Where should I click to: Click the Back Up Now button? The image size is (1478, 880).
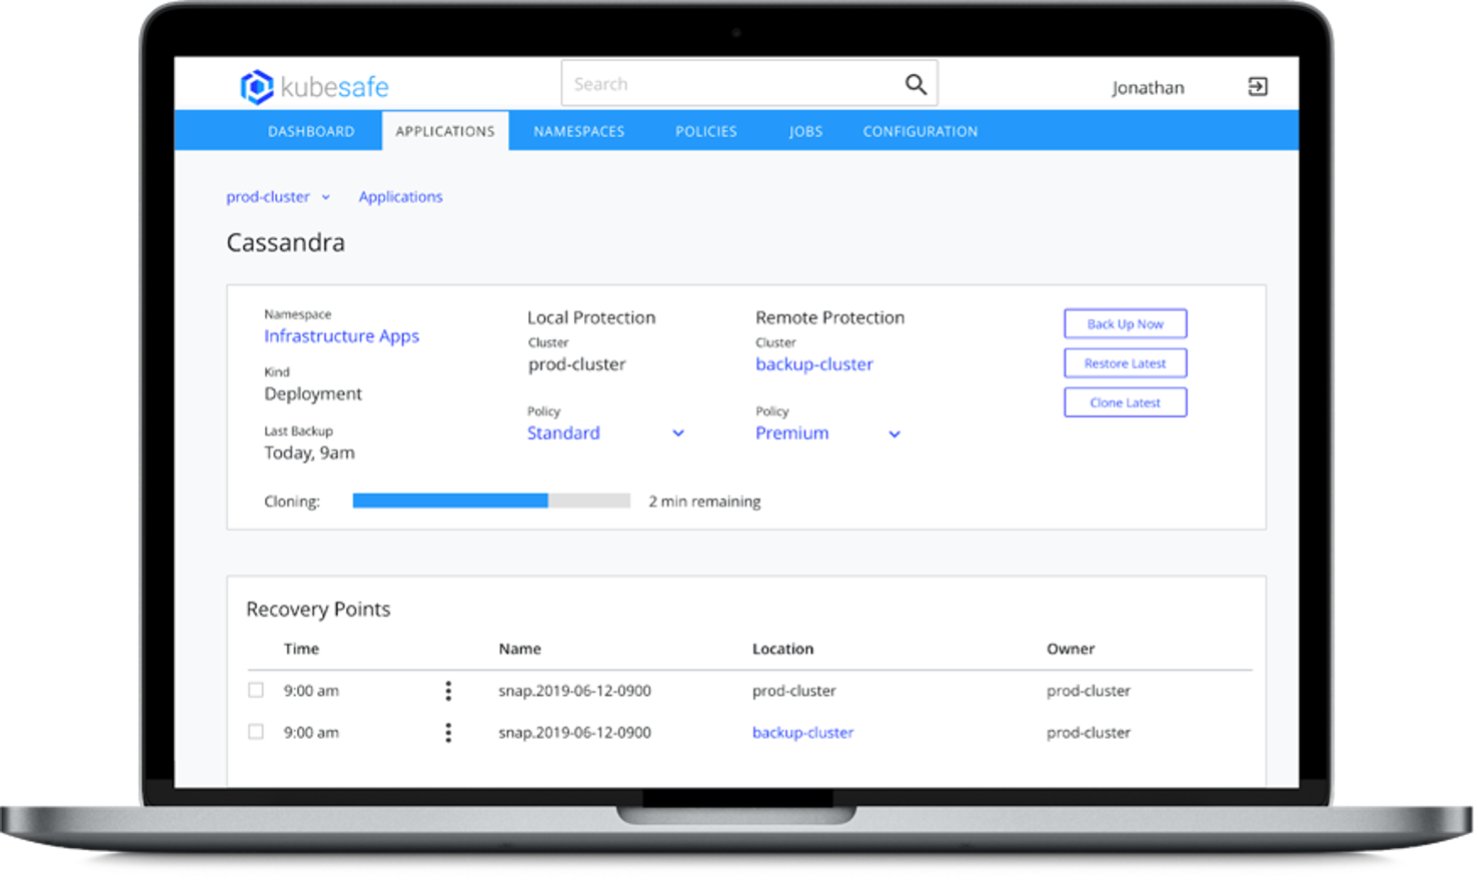[x=1125, y=324]
